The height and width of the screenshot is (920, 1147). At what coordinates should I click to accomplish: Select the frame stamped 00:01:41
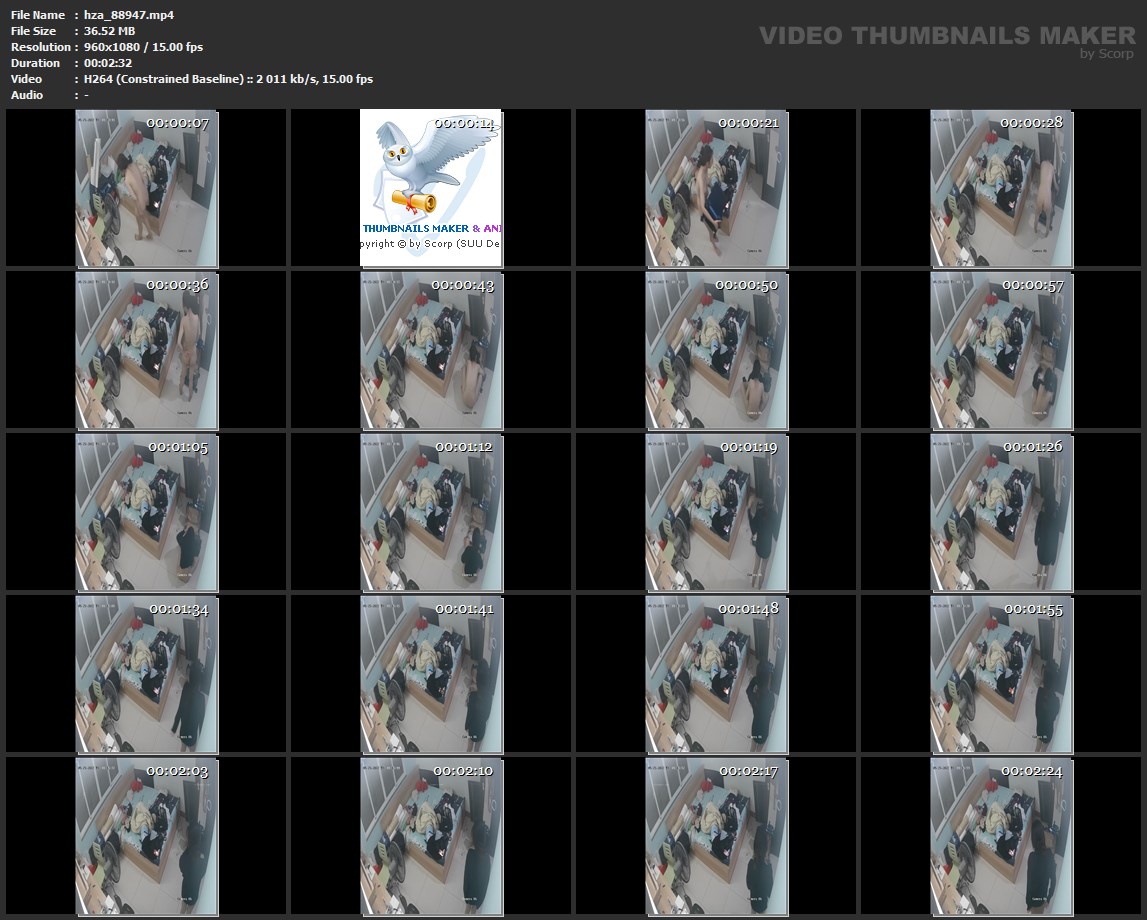tap(431, 674)
